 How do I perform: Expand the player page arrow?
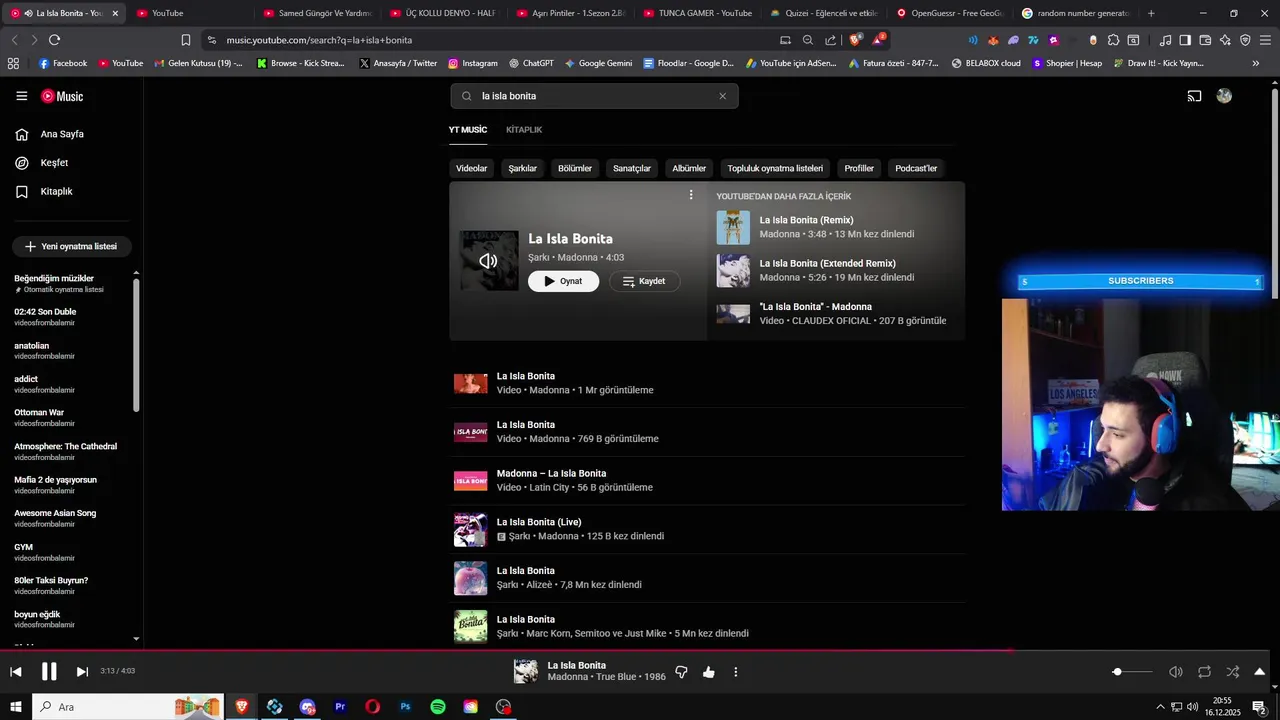pos(1260,672)
